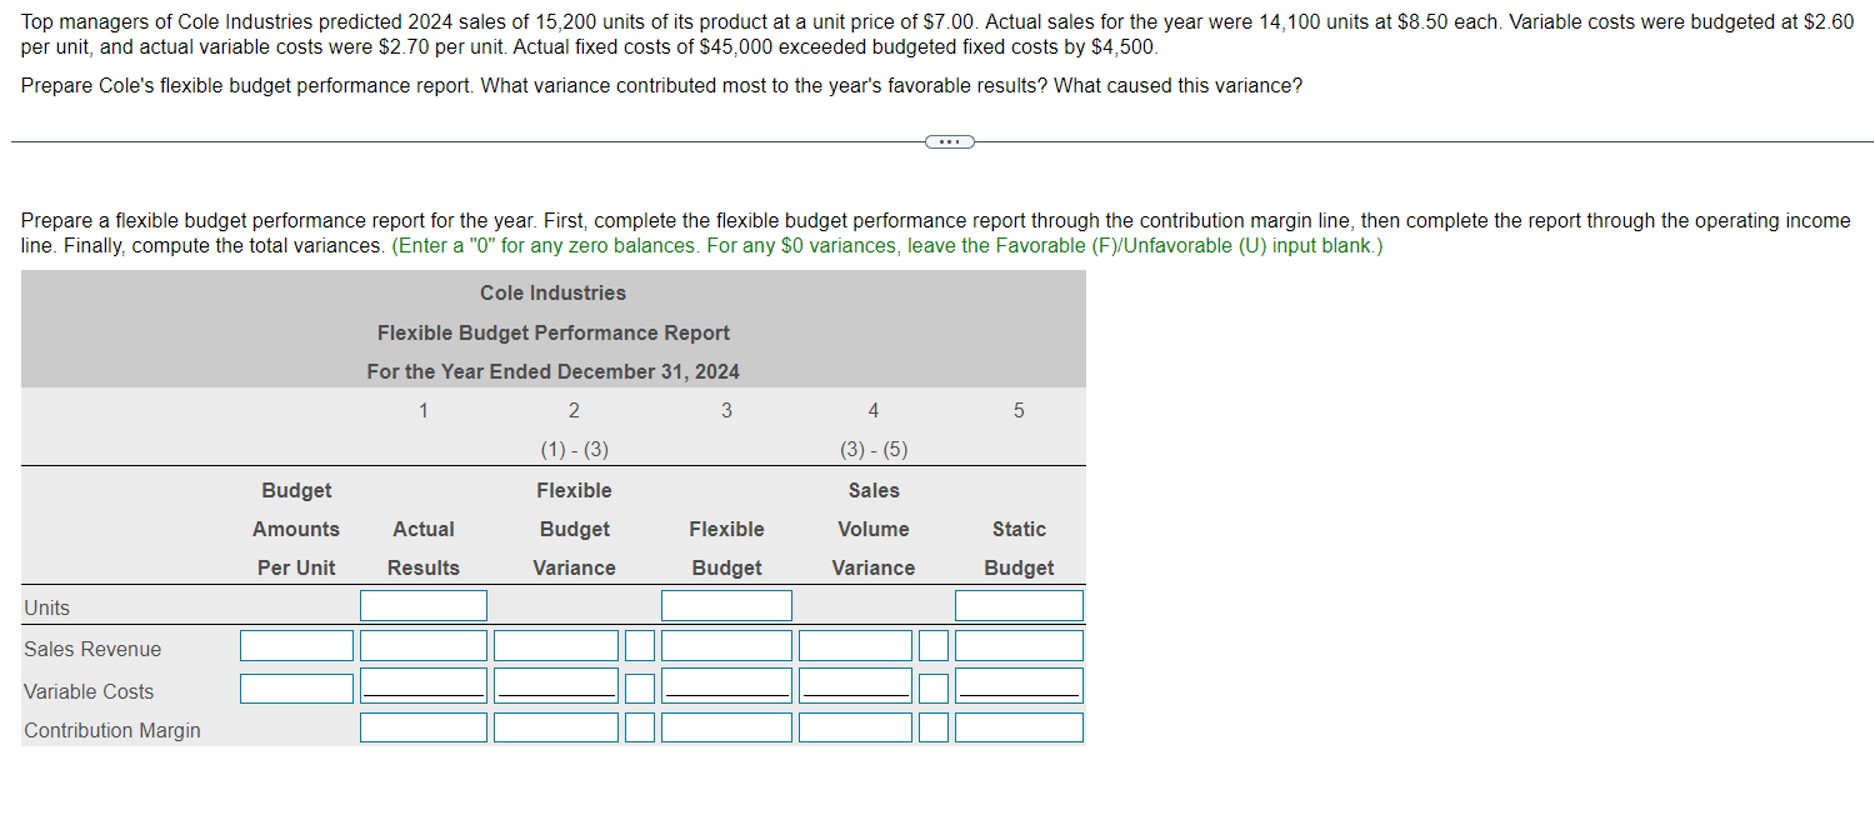
Task: Open F/U selector beside Contribution Margin volume variance
Action: (x=932, y=728)
